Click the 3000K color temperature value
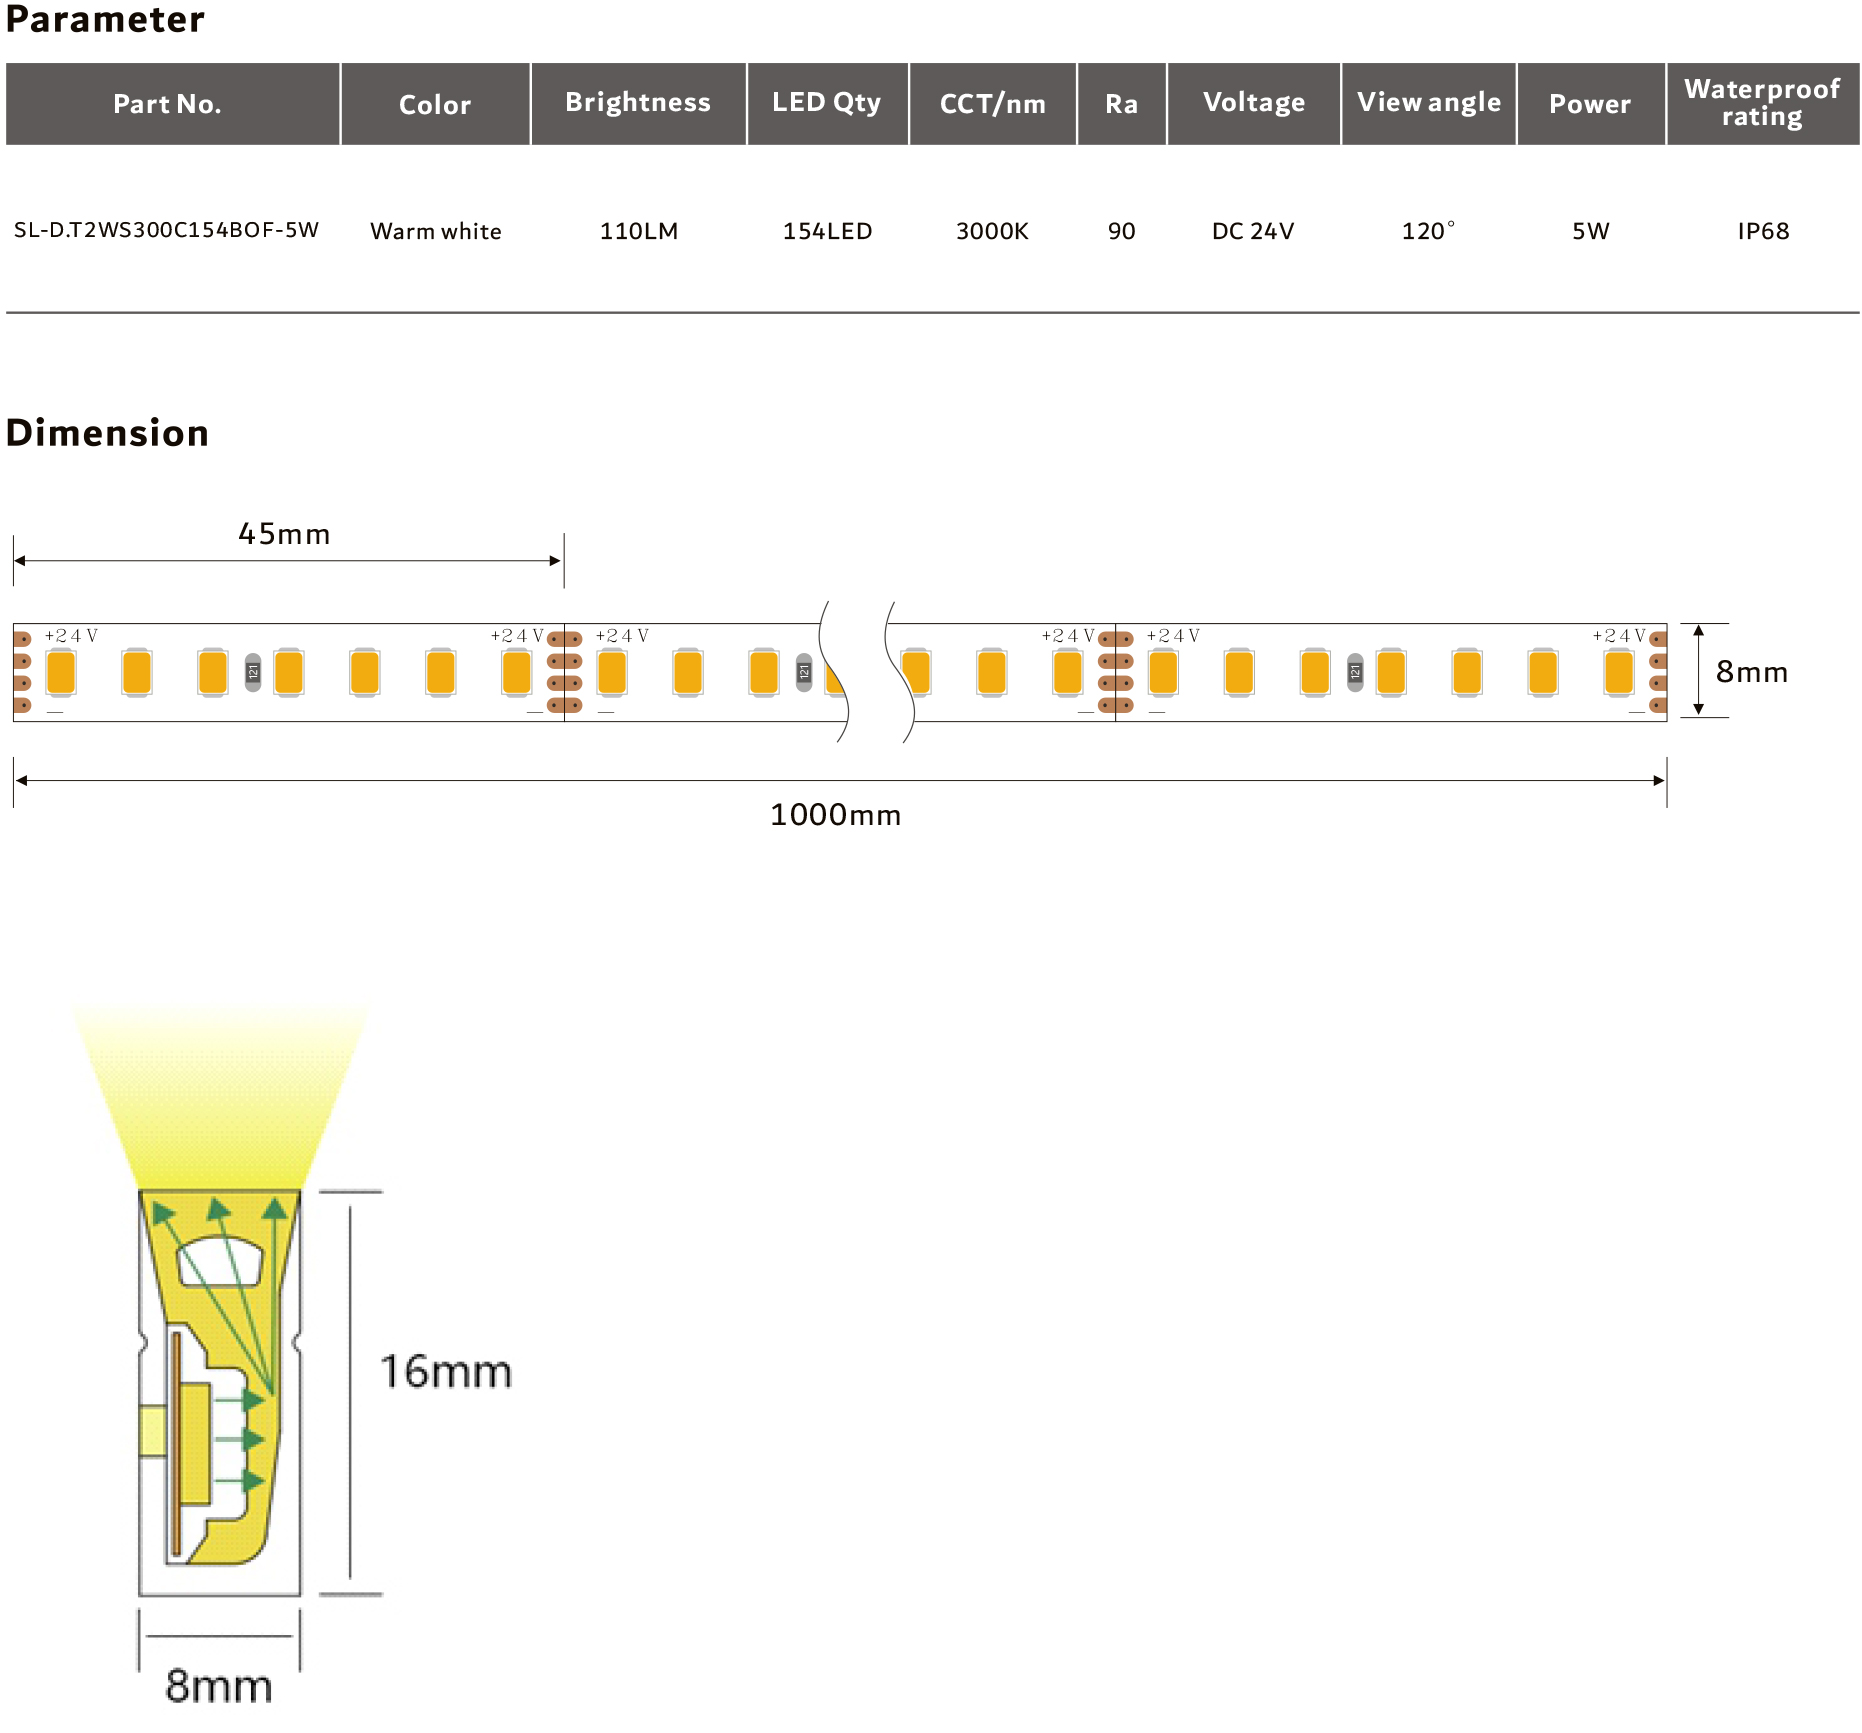The height and width of the screenshot is (1733, 1862). (x=991, y=231)
